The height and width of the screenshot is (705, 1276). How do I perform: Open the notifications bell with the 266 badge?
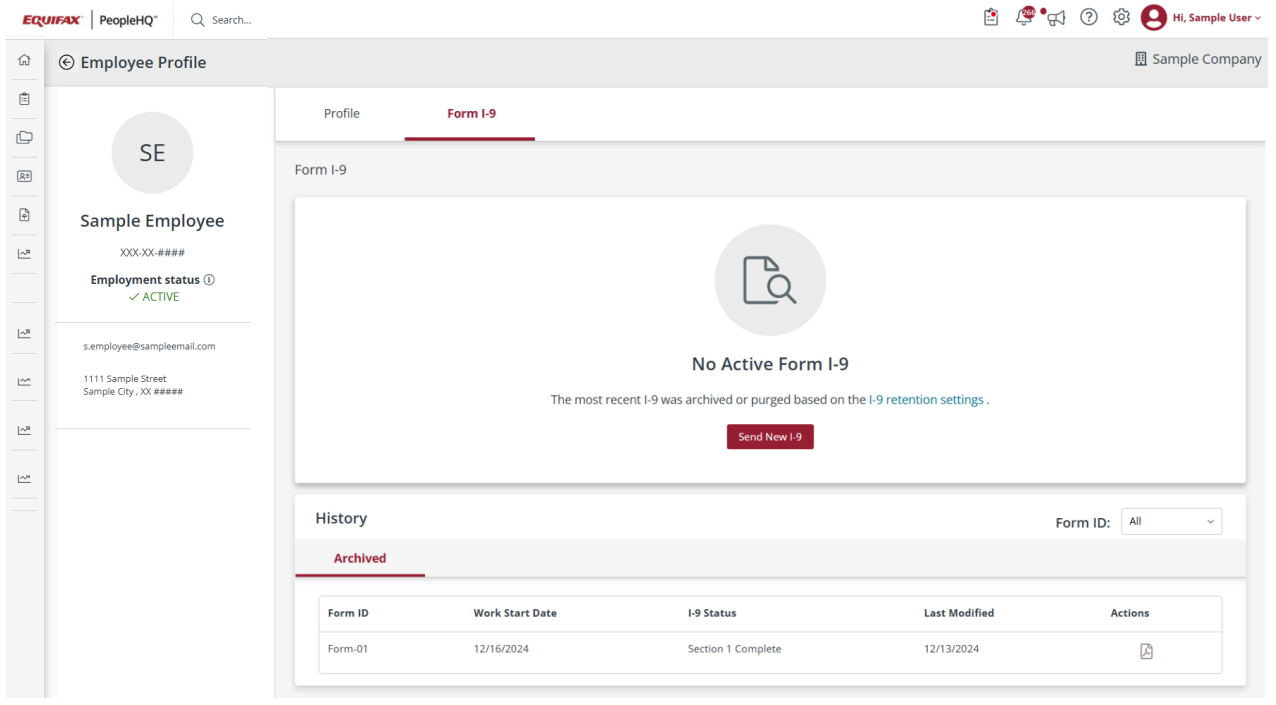(x=1024, y=16)
